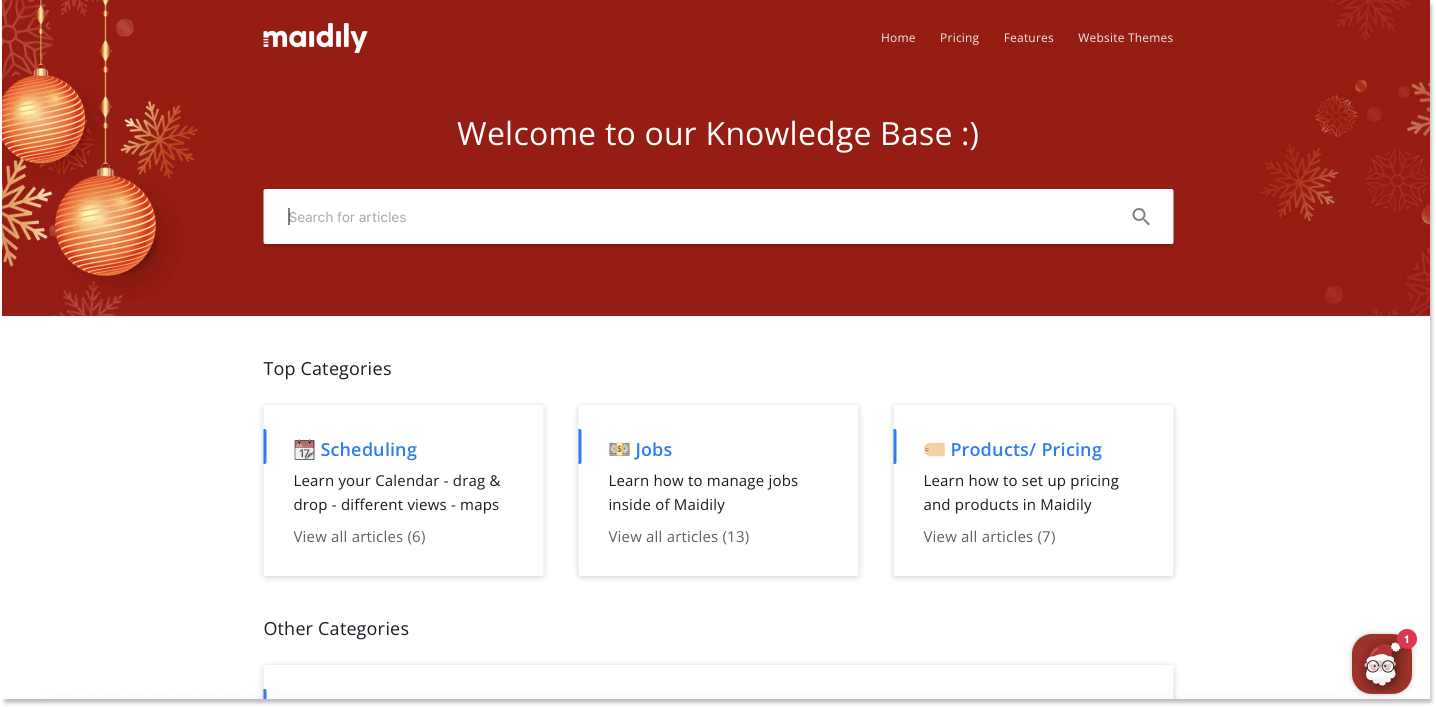Click the price tag icon beside Products/ Pricing
This screenshot has height=707, width=1436.
click(934, 450)
